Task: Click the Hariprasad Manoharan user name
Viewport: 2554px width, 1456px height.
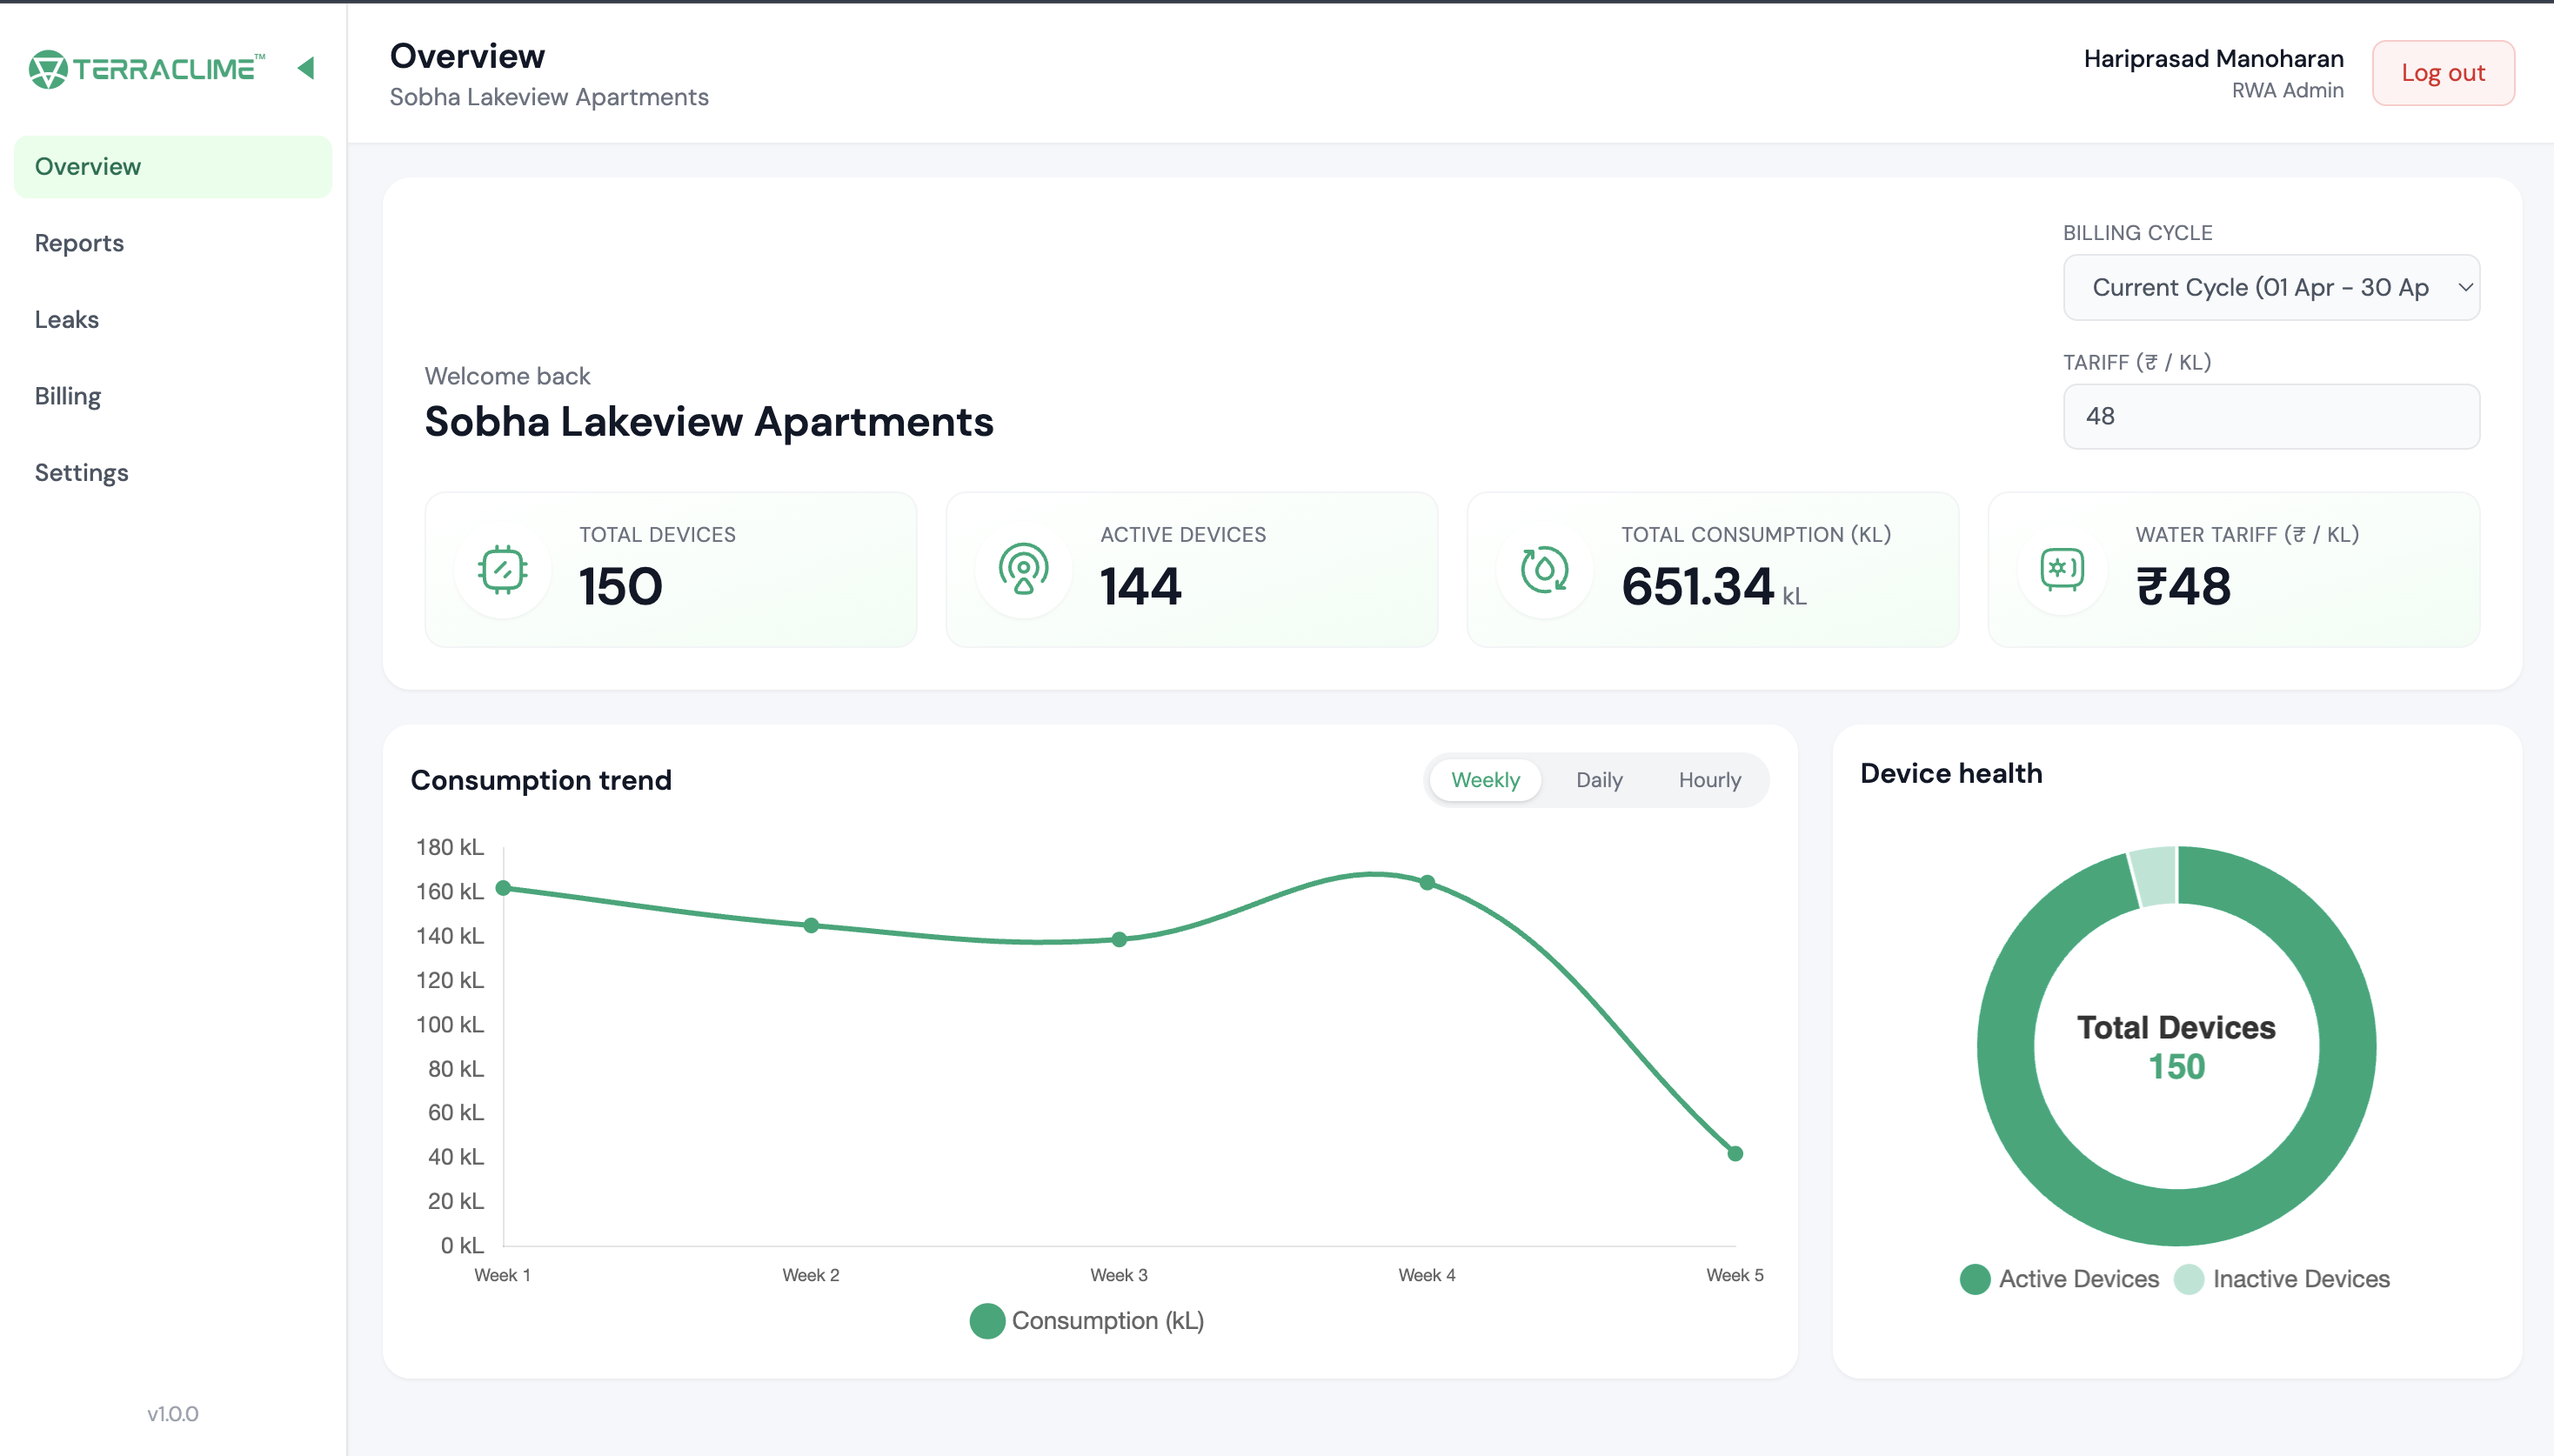Action: pos(2213,59)
